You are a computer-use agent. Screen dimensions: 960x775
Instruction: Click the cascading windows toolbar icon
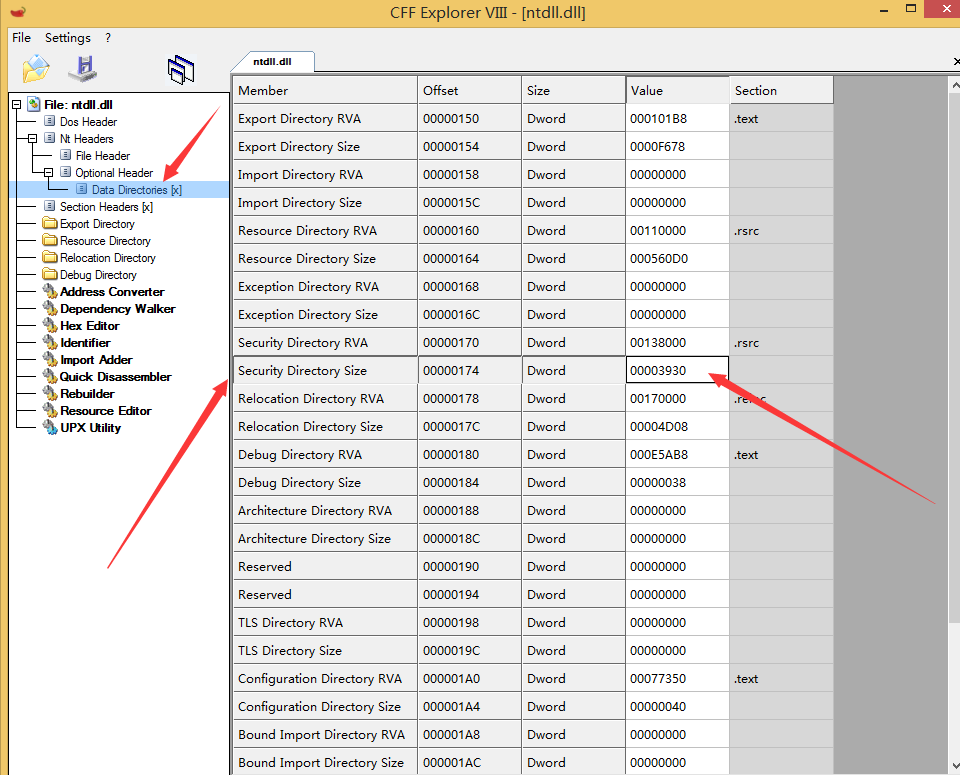click(181, 69)
